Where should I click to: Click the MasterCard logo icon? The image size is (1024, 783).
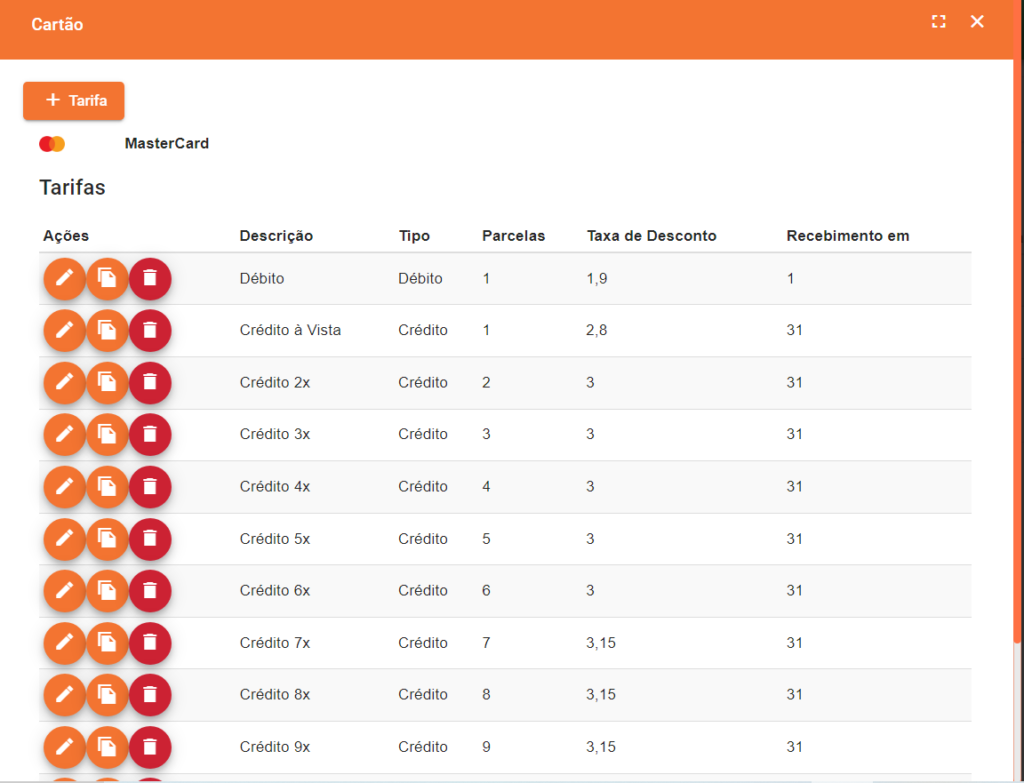(52, 144)
